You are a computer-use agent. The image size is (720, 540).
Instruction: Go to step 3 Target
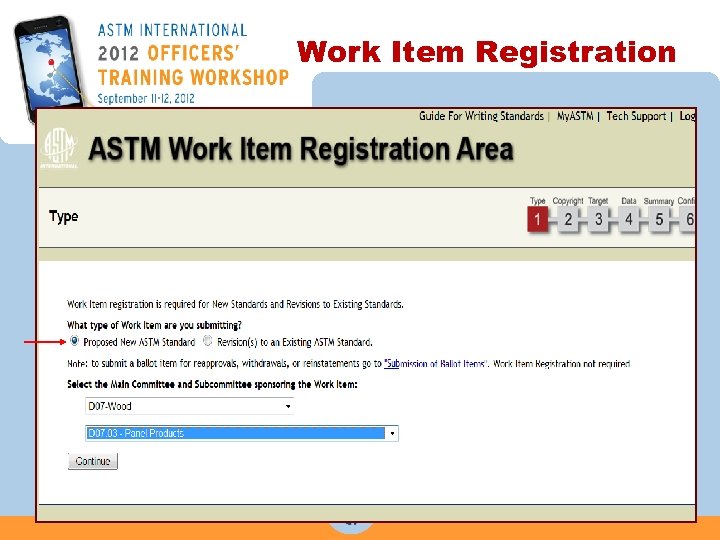[x=598, y=219]
